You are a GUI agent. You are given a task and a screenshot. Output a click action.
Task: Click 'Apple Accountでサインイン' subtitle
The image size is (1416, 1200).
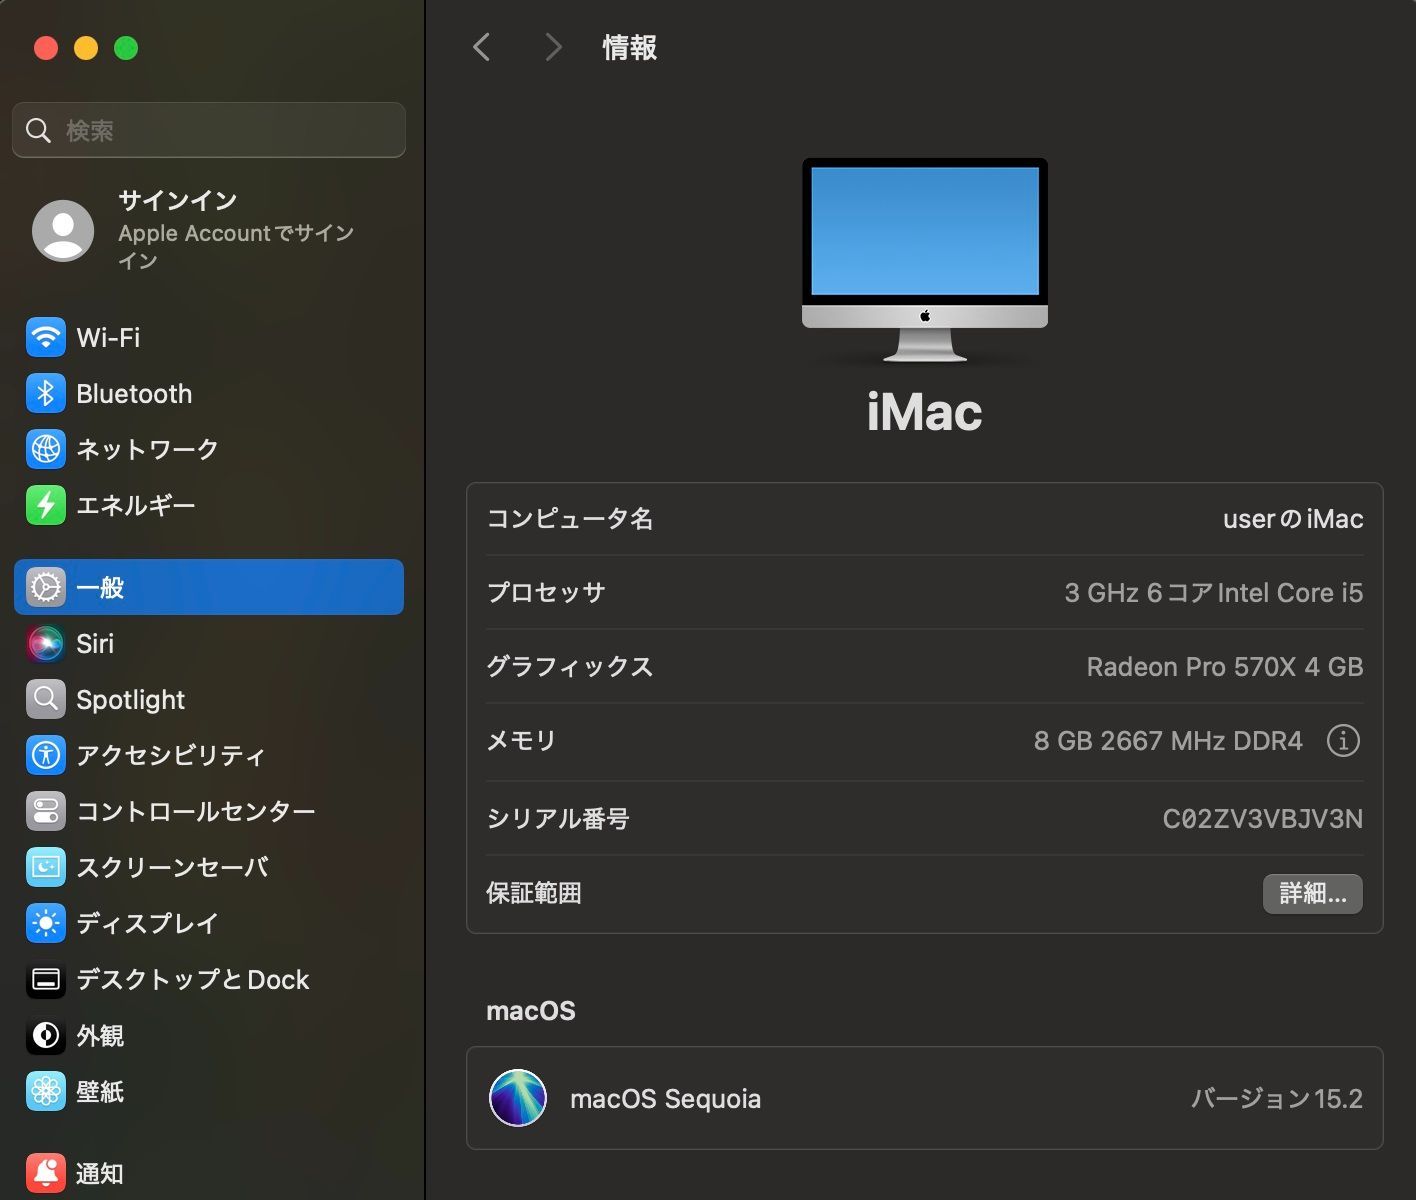tap(236, 246)
